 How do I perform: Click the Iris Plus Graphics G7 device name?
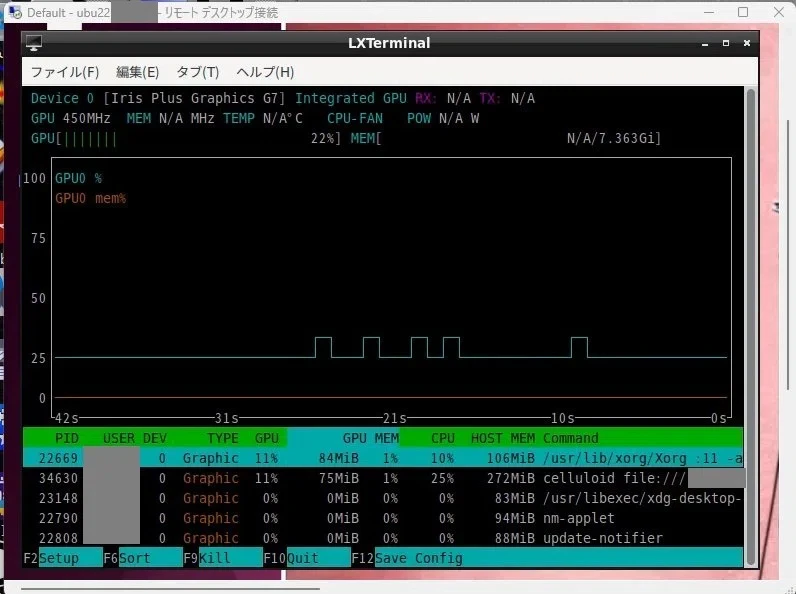194,98
